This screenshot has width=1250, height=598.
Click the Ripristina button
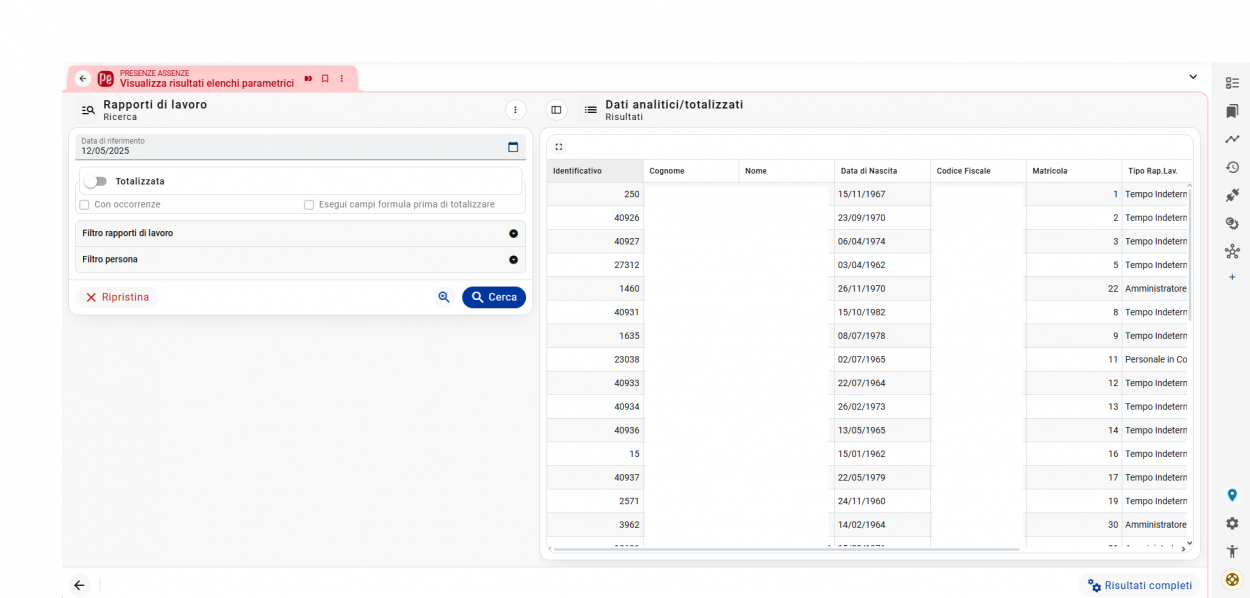tap(117, 297)
